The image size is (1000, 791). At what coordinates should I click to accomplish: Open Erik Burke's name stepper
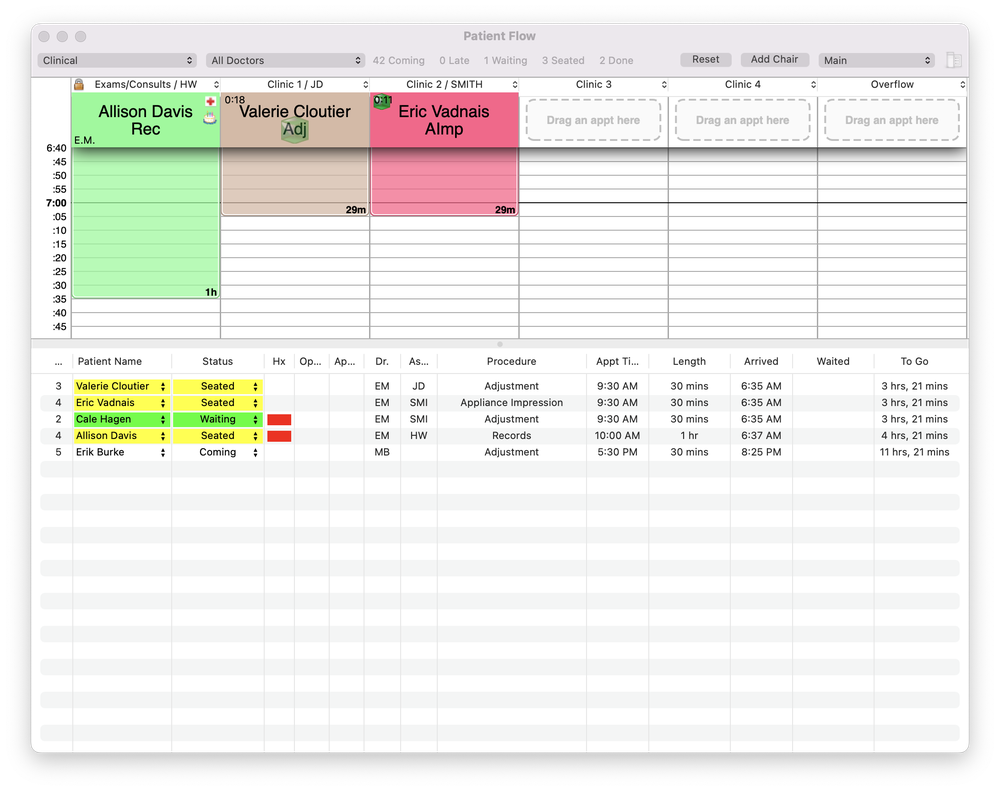coord(163,453)
